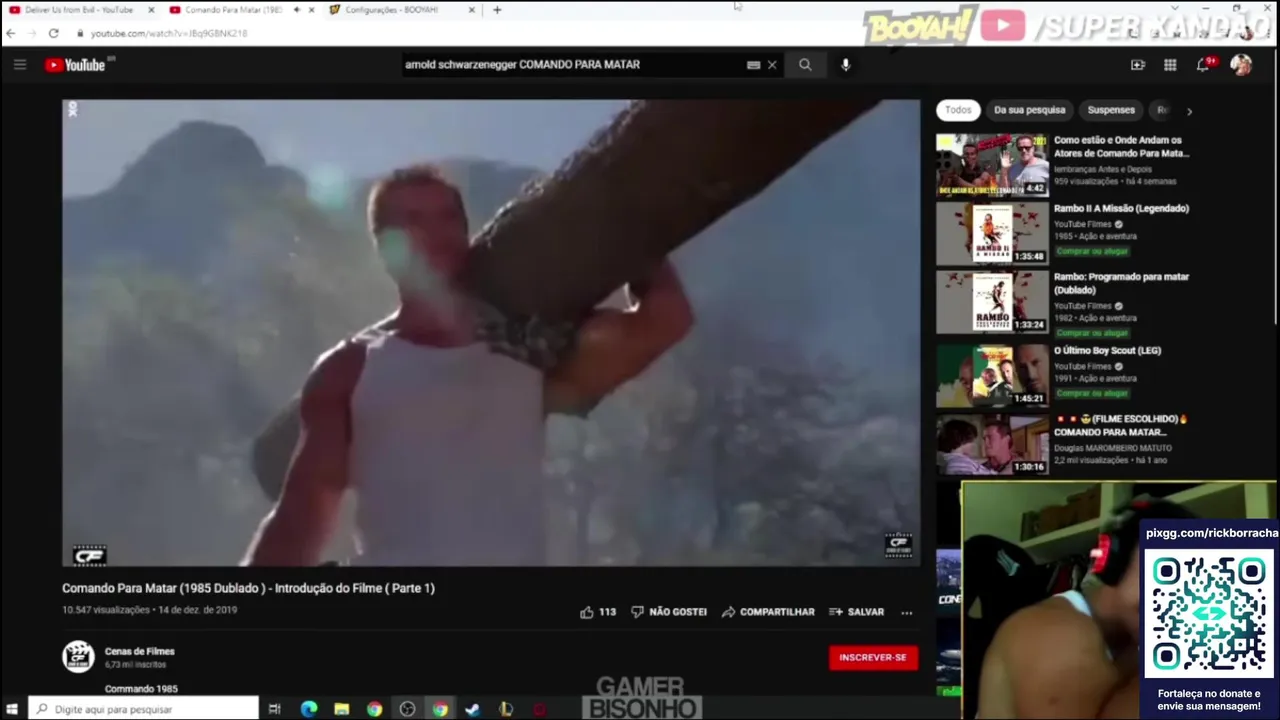Open Rambo: Programado para matar thumbnail
1280x720 pixels.
tap(992, 302)
